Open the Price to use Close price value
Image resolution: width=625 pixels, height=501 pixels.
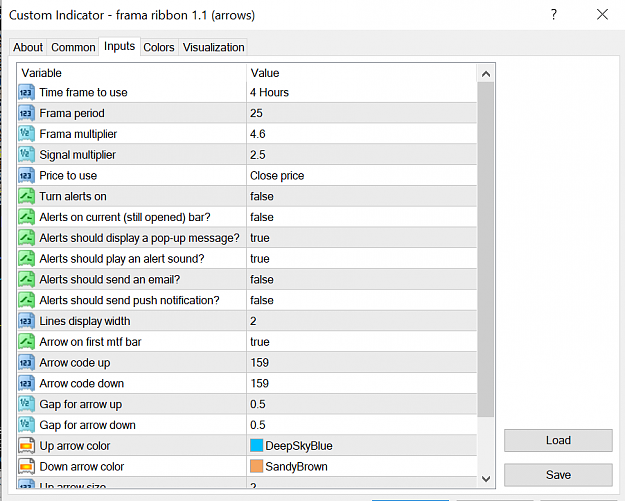click(x=362, y=176)
